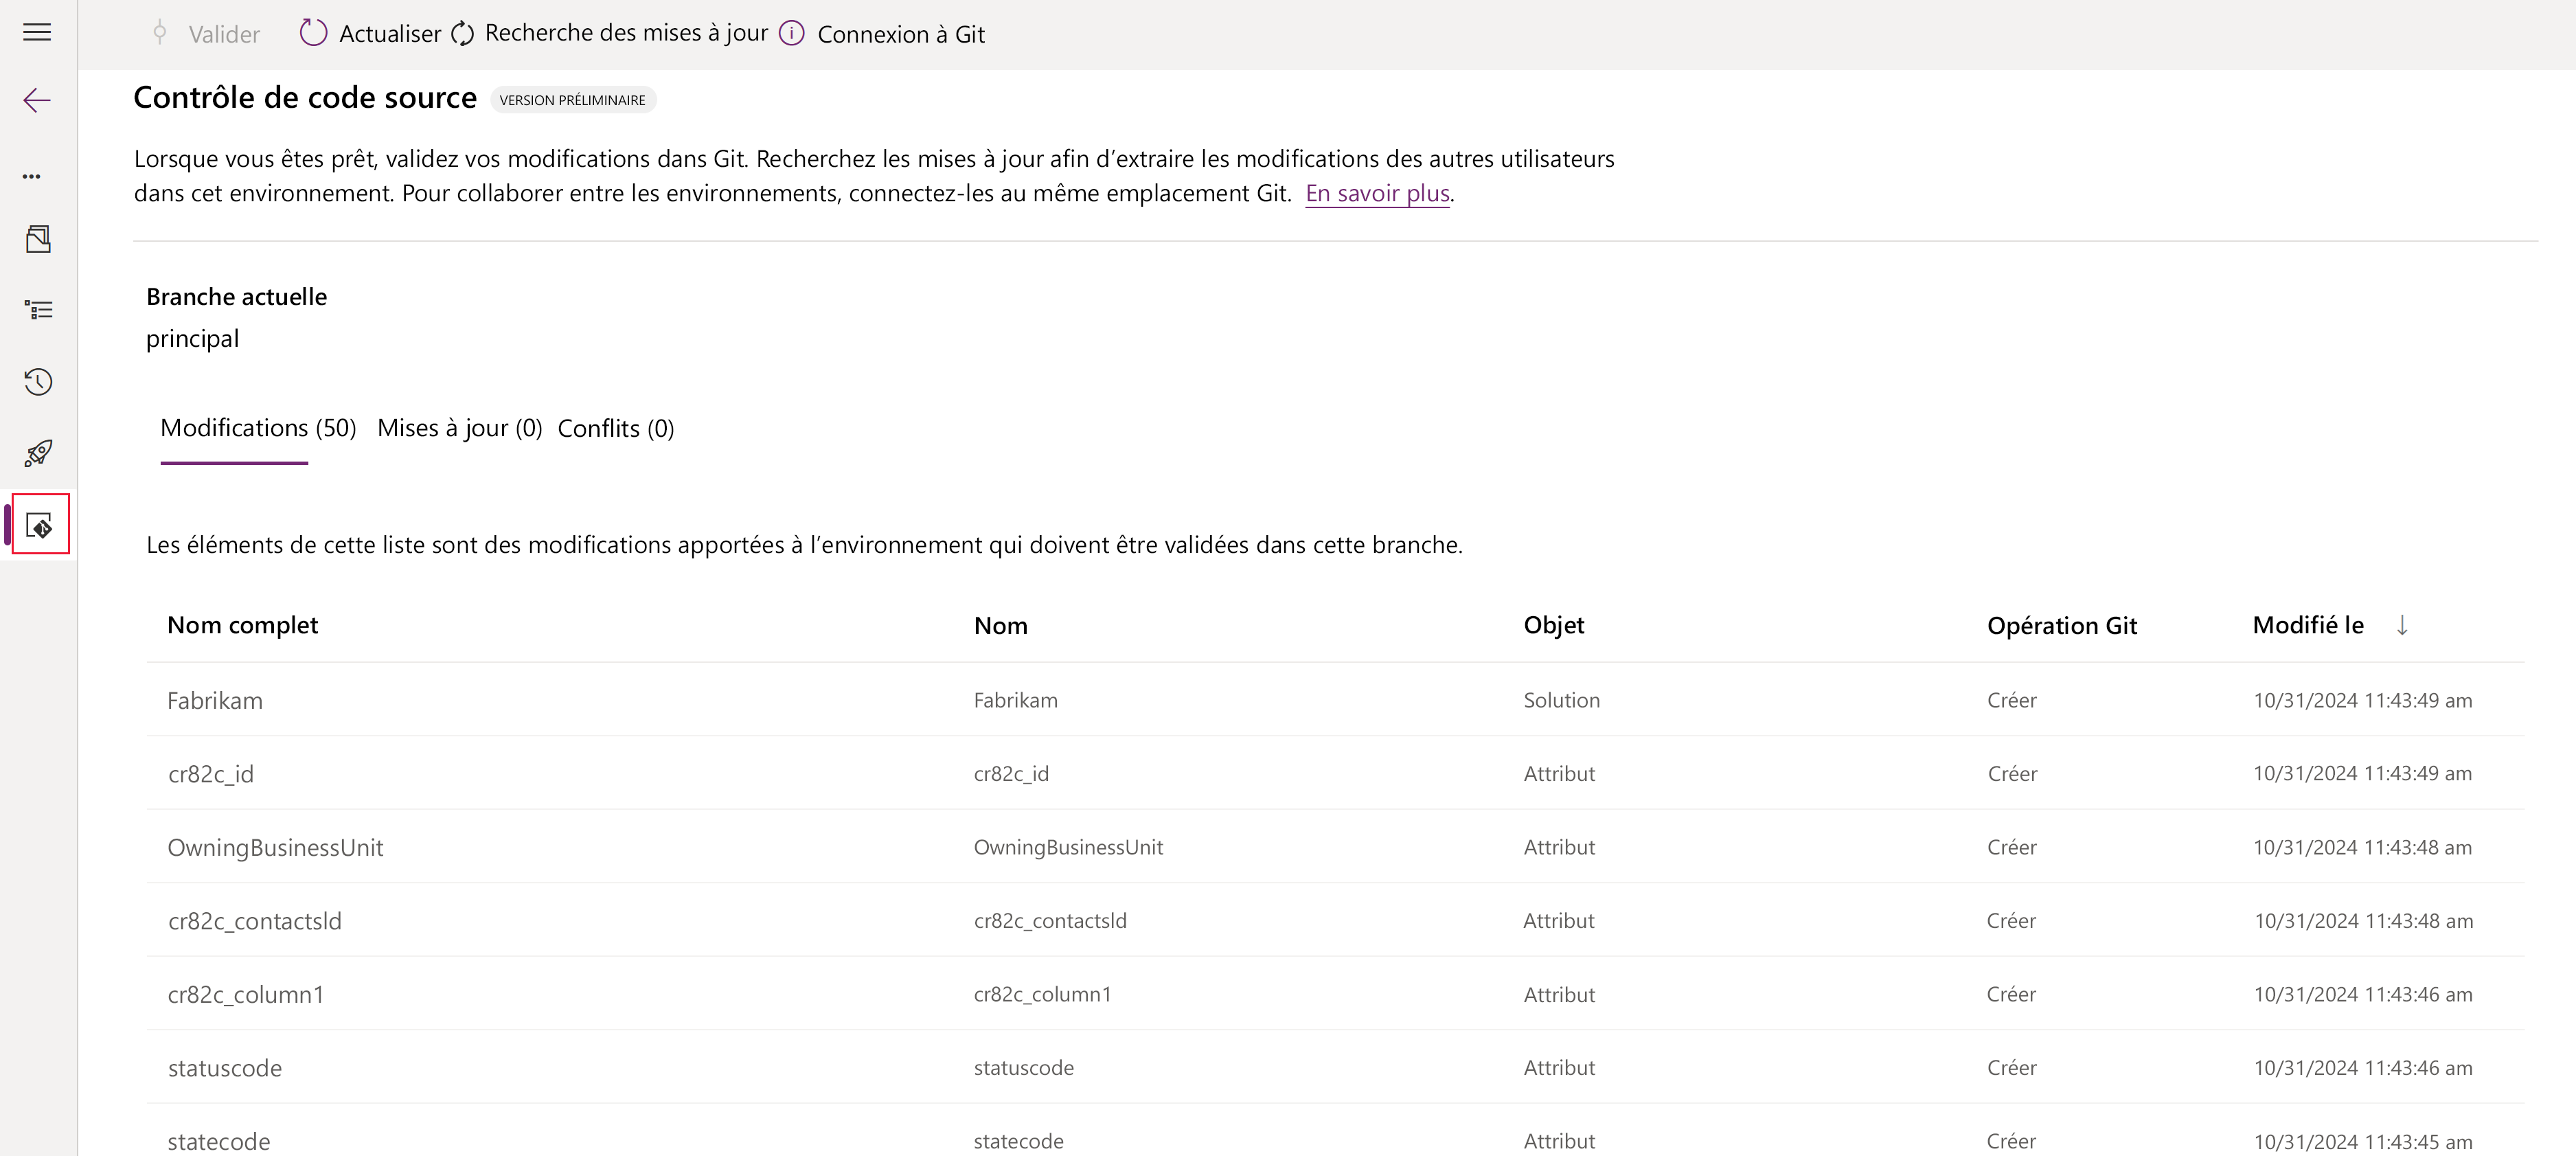The image size is (2576, 1156).
Task: Sort by the Opération Git column header
Action: [x=2061, y=626]
